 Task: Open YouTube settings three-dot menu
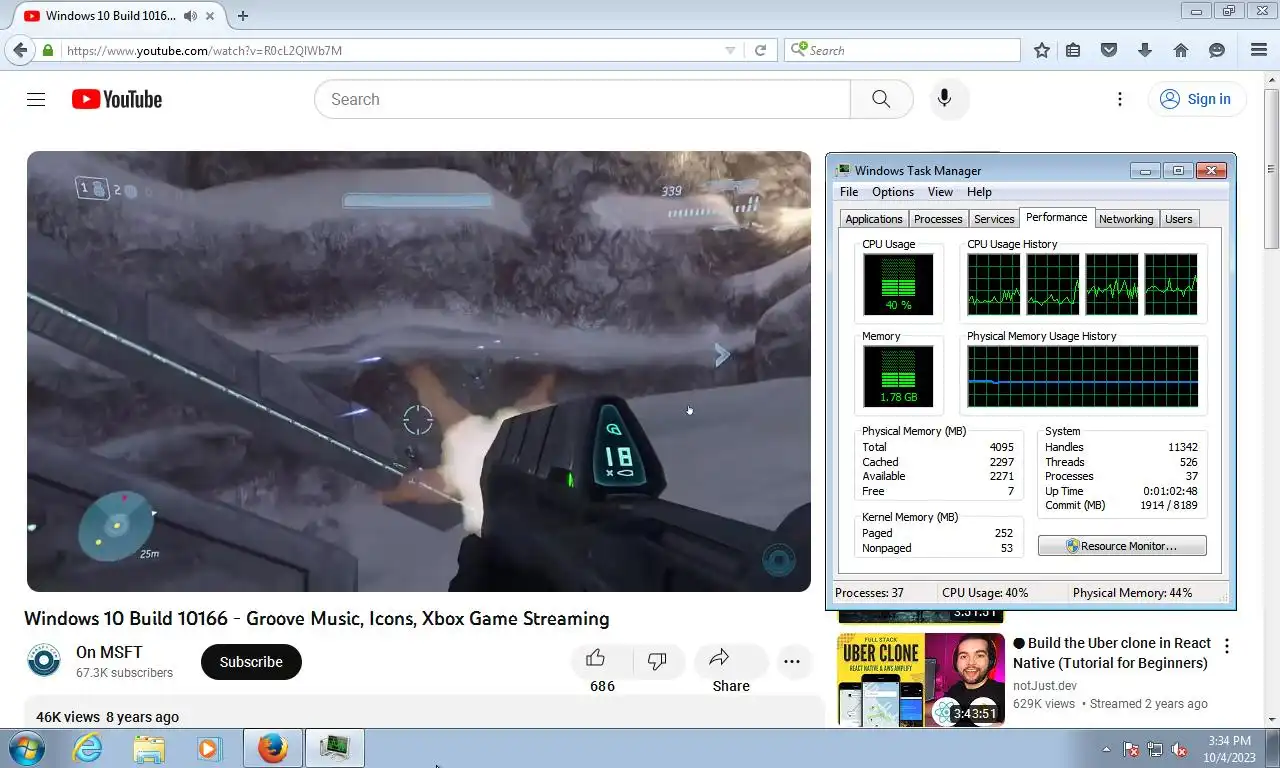click(1120, 99)
